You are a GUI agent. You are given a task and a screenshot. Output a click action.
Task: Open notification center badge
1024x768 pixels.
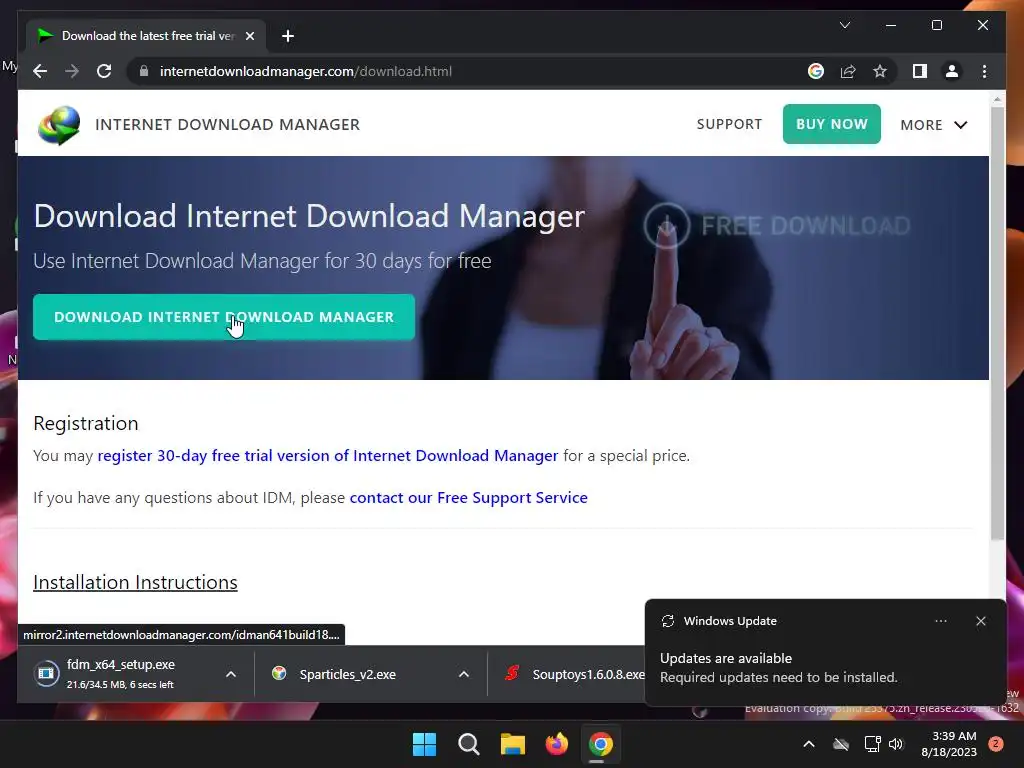(x=996, y=744)
